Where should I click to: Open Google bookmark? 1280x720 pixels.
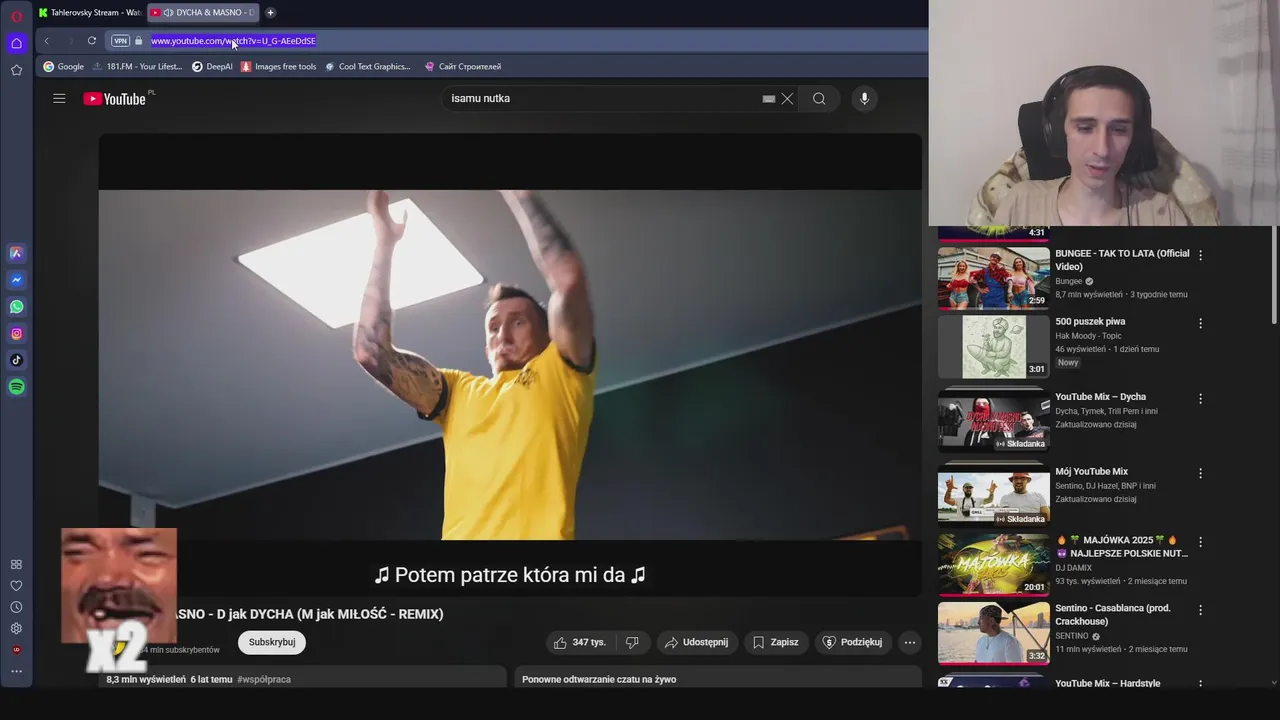tap(63, 67)
